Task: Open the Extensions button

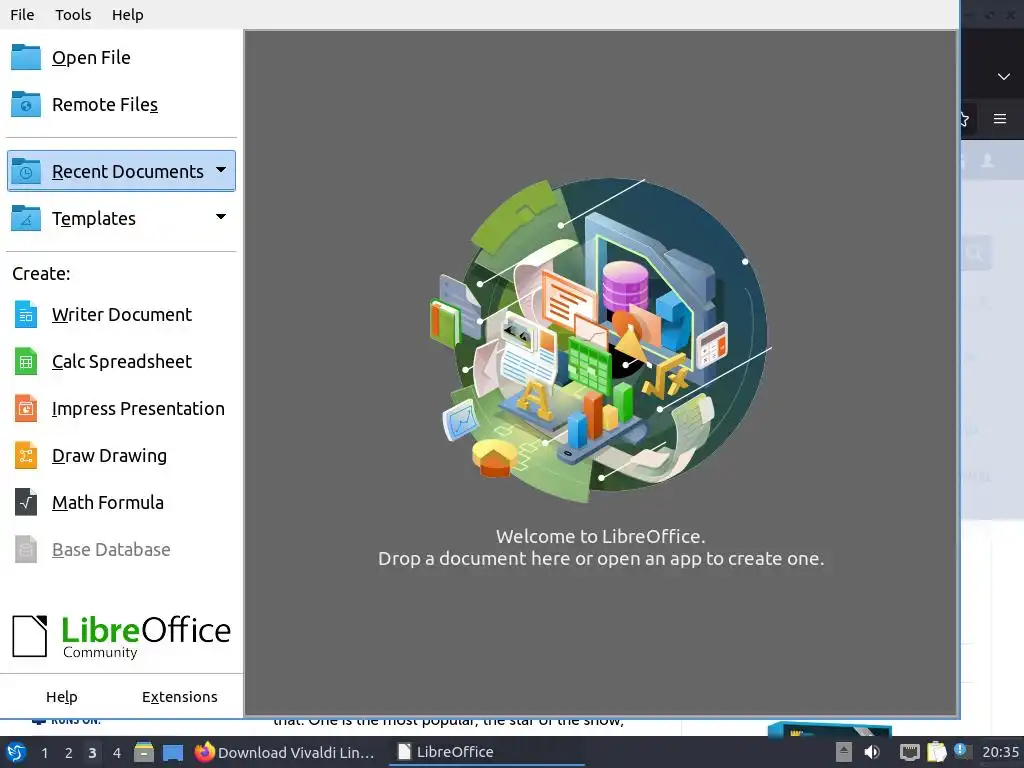Action: [180, 697]
